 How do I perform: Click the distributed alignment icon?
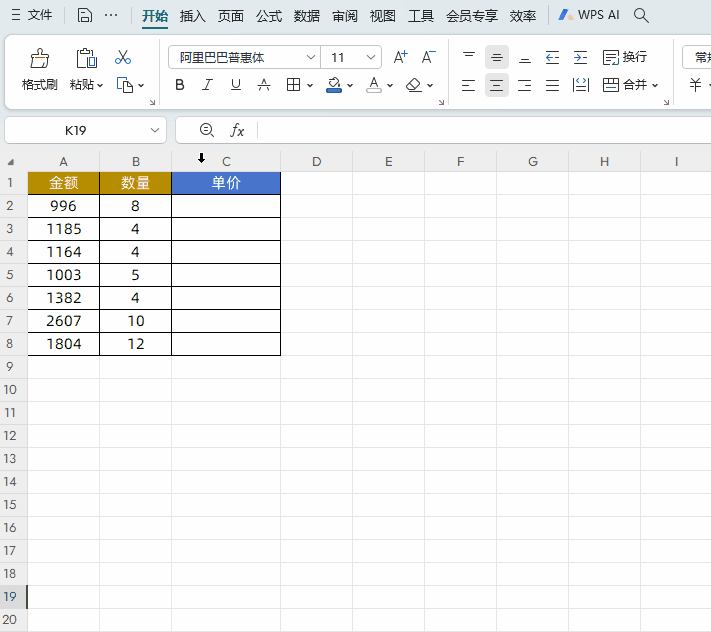click(580, 85)
